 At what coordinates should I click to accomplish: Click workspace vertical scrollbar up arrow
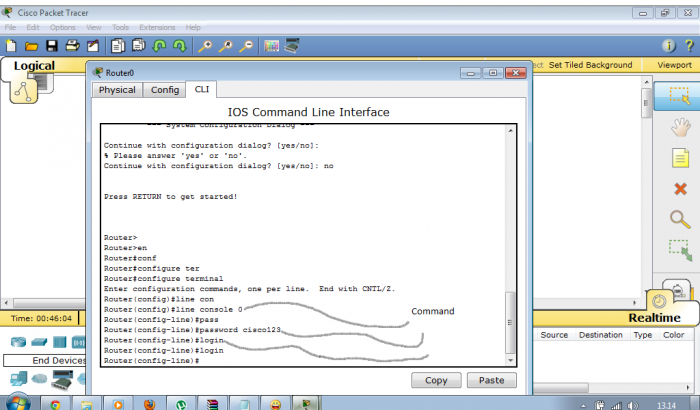click(x=646, y=82)
